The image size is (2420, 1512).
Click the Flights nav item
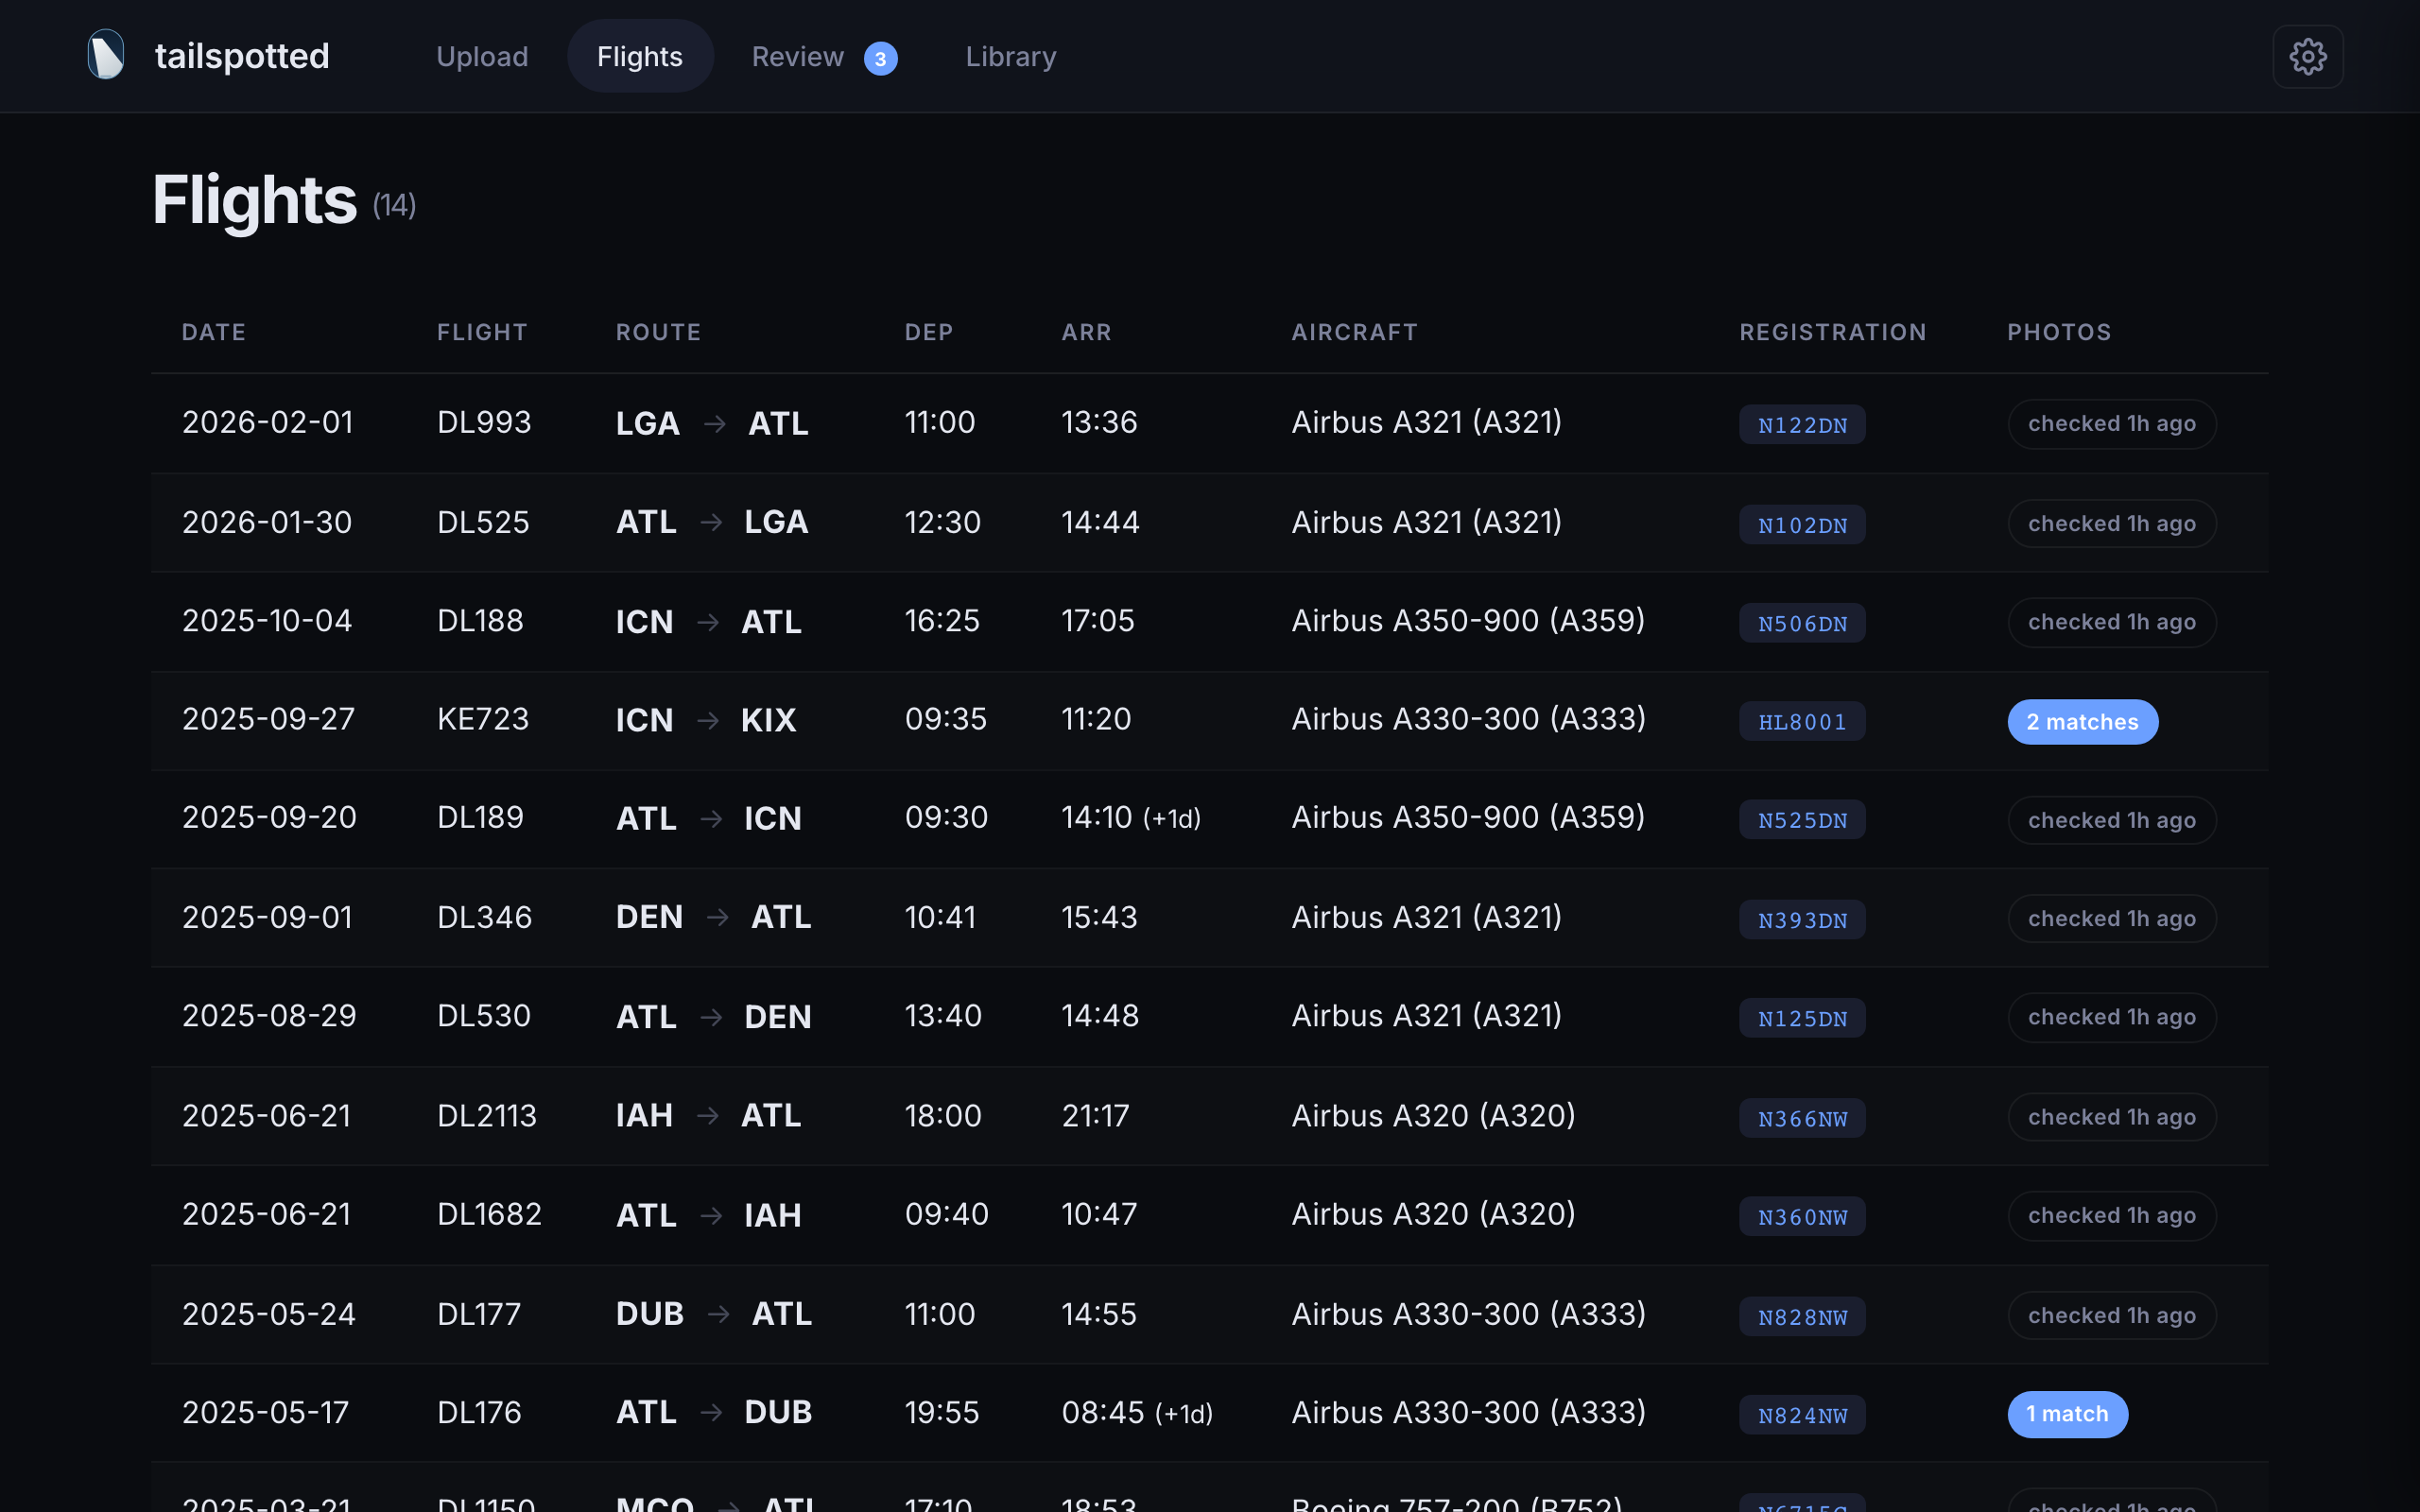[640, 56]
